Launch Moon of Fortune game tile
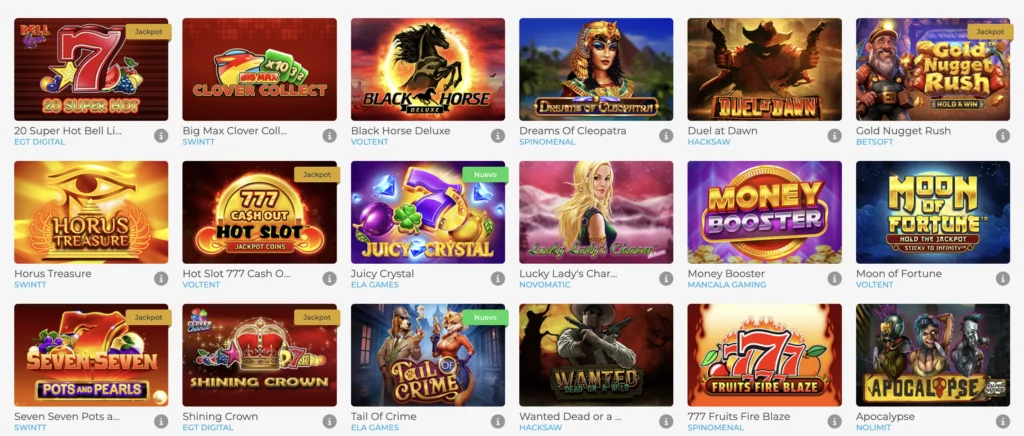Screen dimensions: 1024x436 point(933,212)
